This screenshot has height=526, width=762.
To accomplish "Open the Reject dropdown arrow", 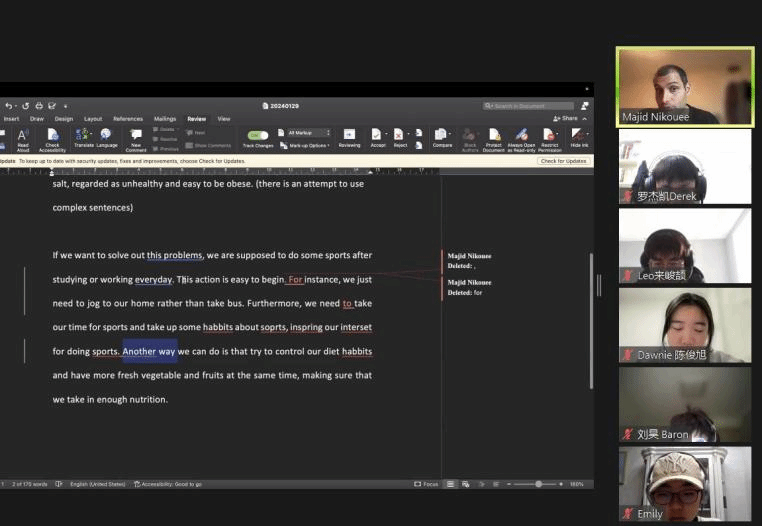I will click(x=409, y=133).
